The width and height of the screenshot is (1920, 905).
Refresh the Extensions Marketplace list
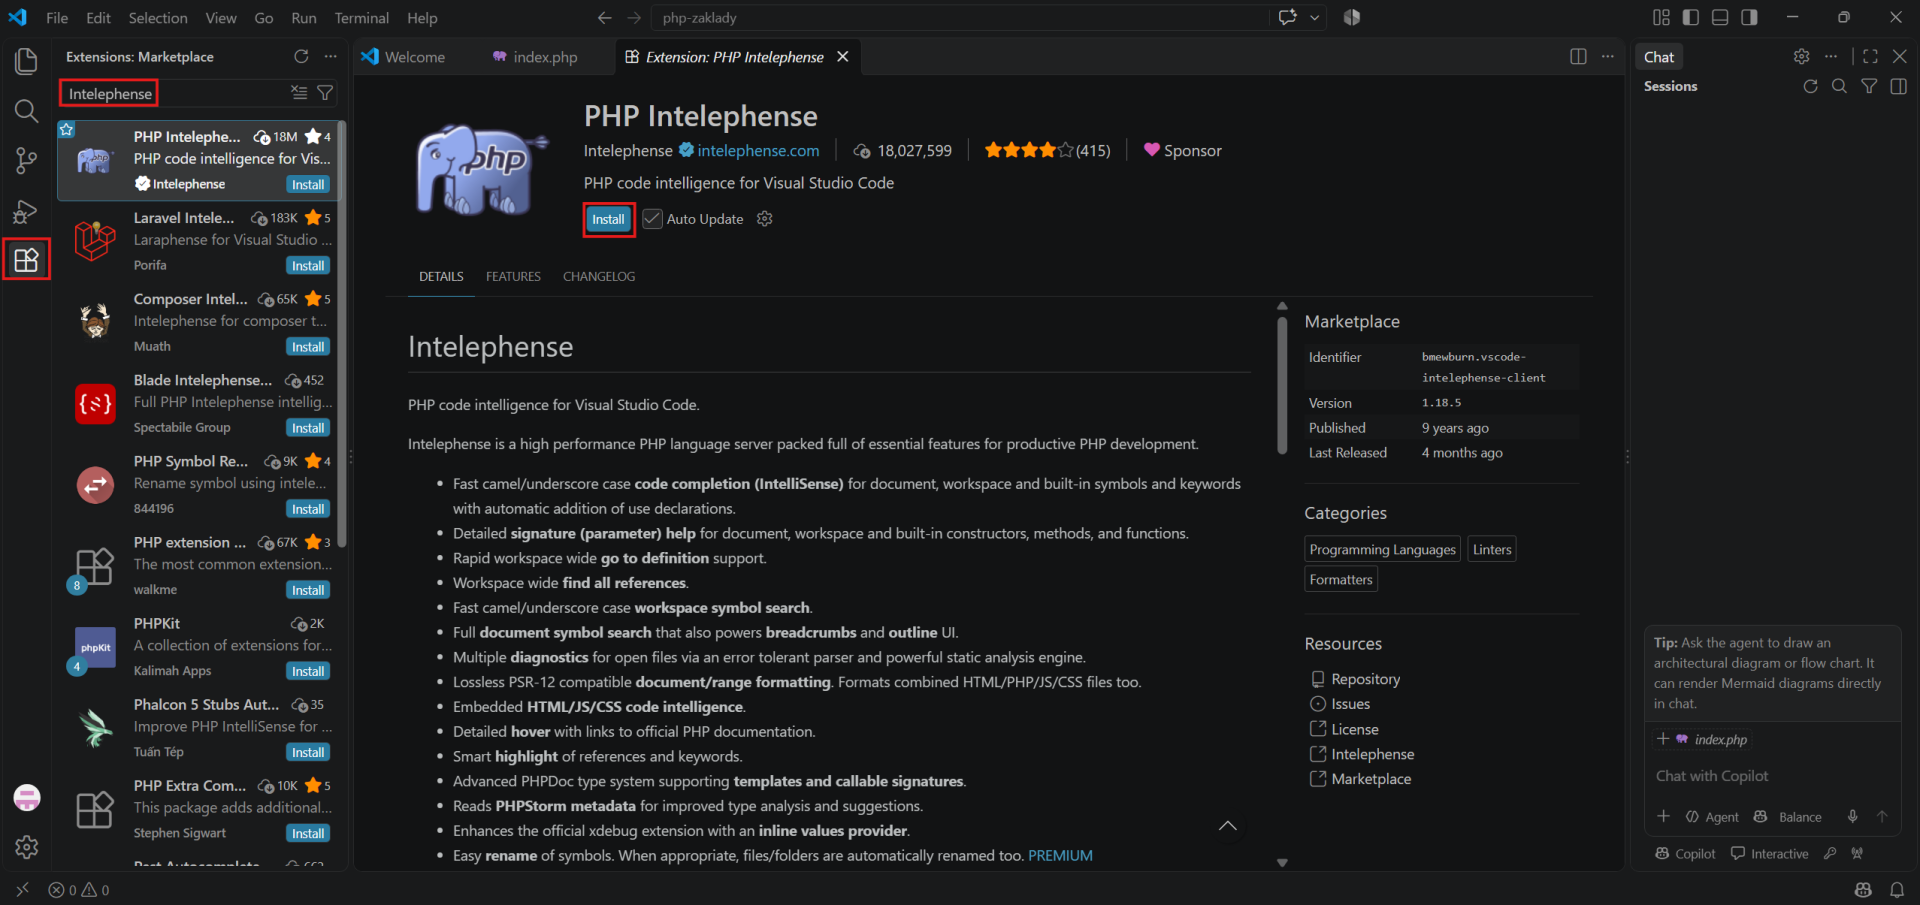pos(301,57)
